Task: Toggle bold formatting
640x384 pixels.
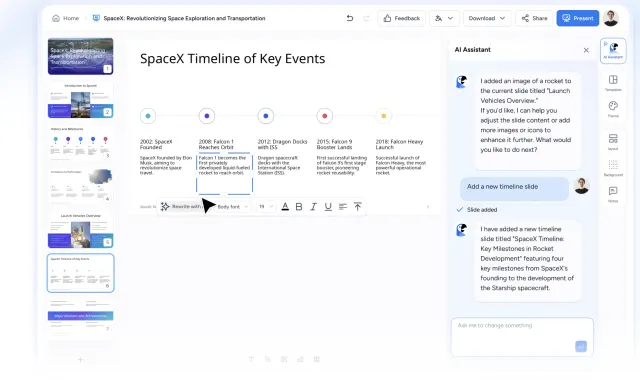Action: click(299, 206)
